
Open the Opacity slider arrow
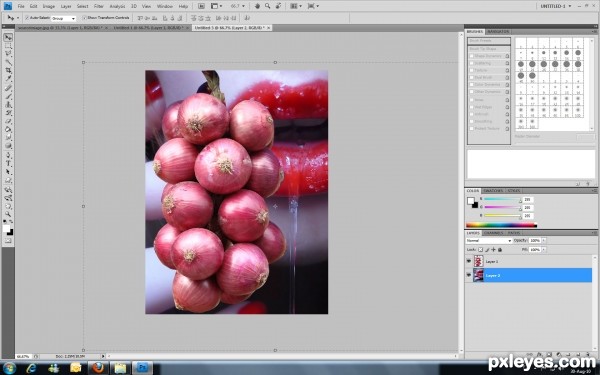point(544,241)
